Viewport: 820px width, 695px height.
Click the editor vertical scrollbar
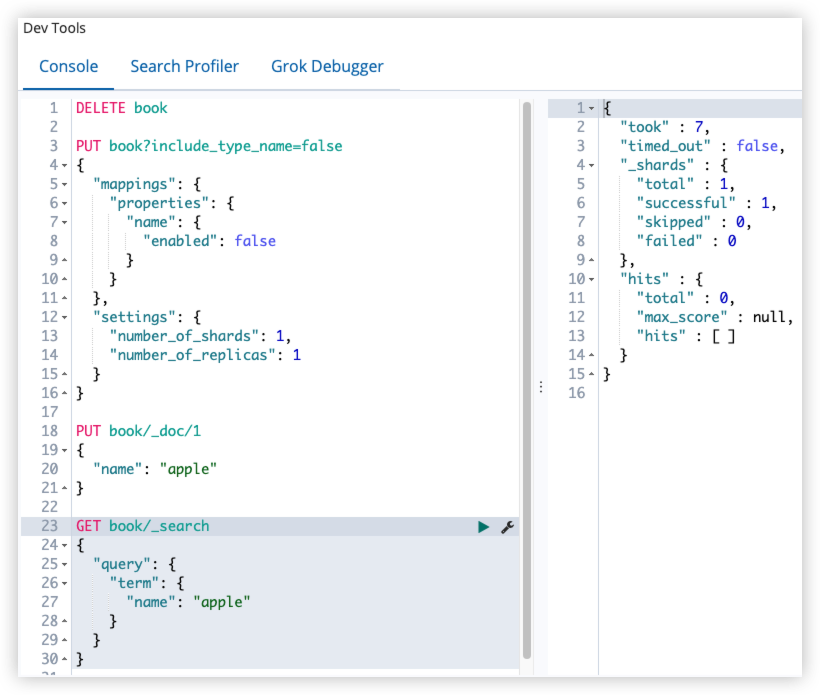(527, 380)
